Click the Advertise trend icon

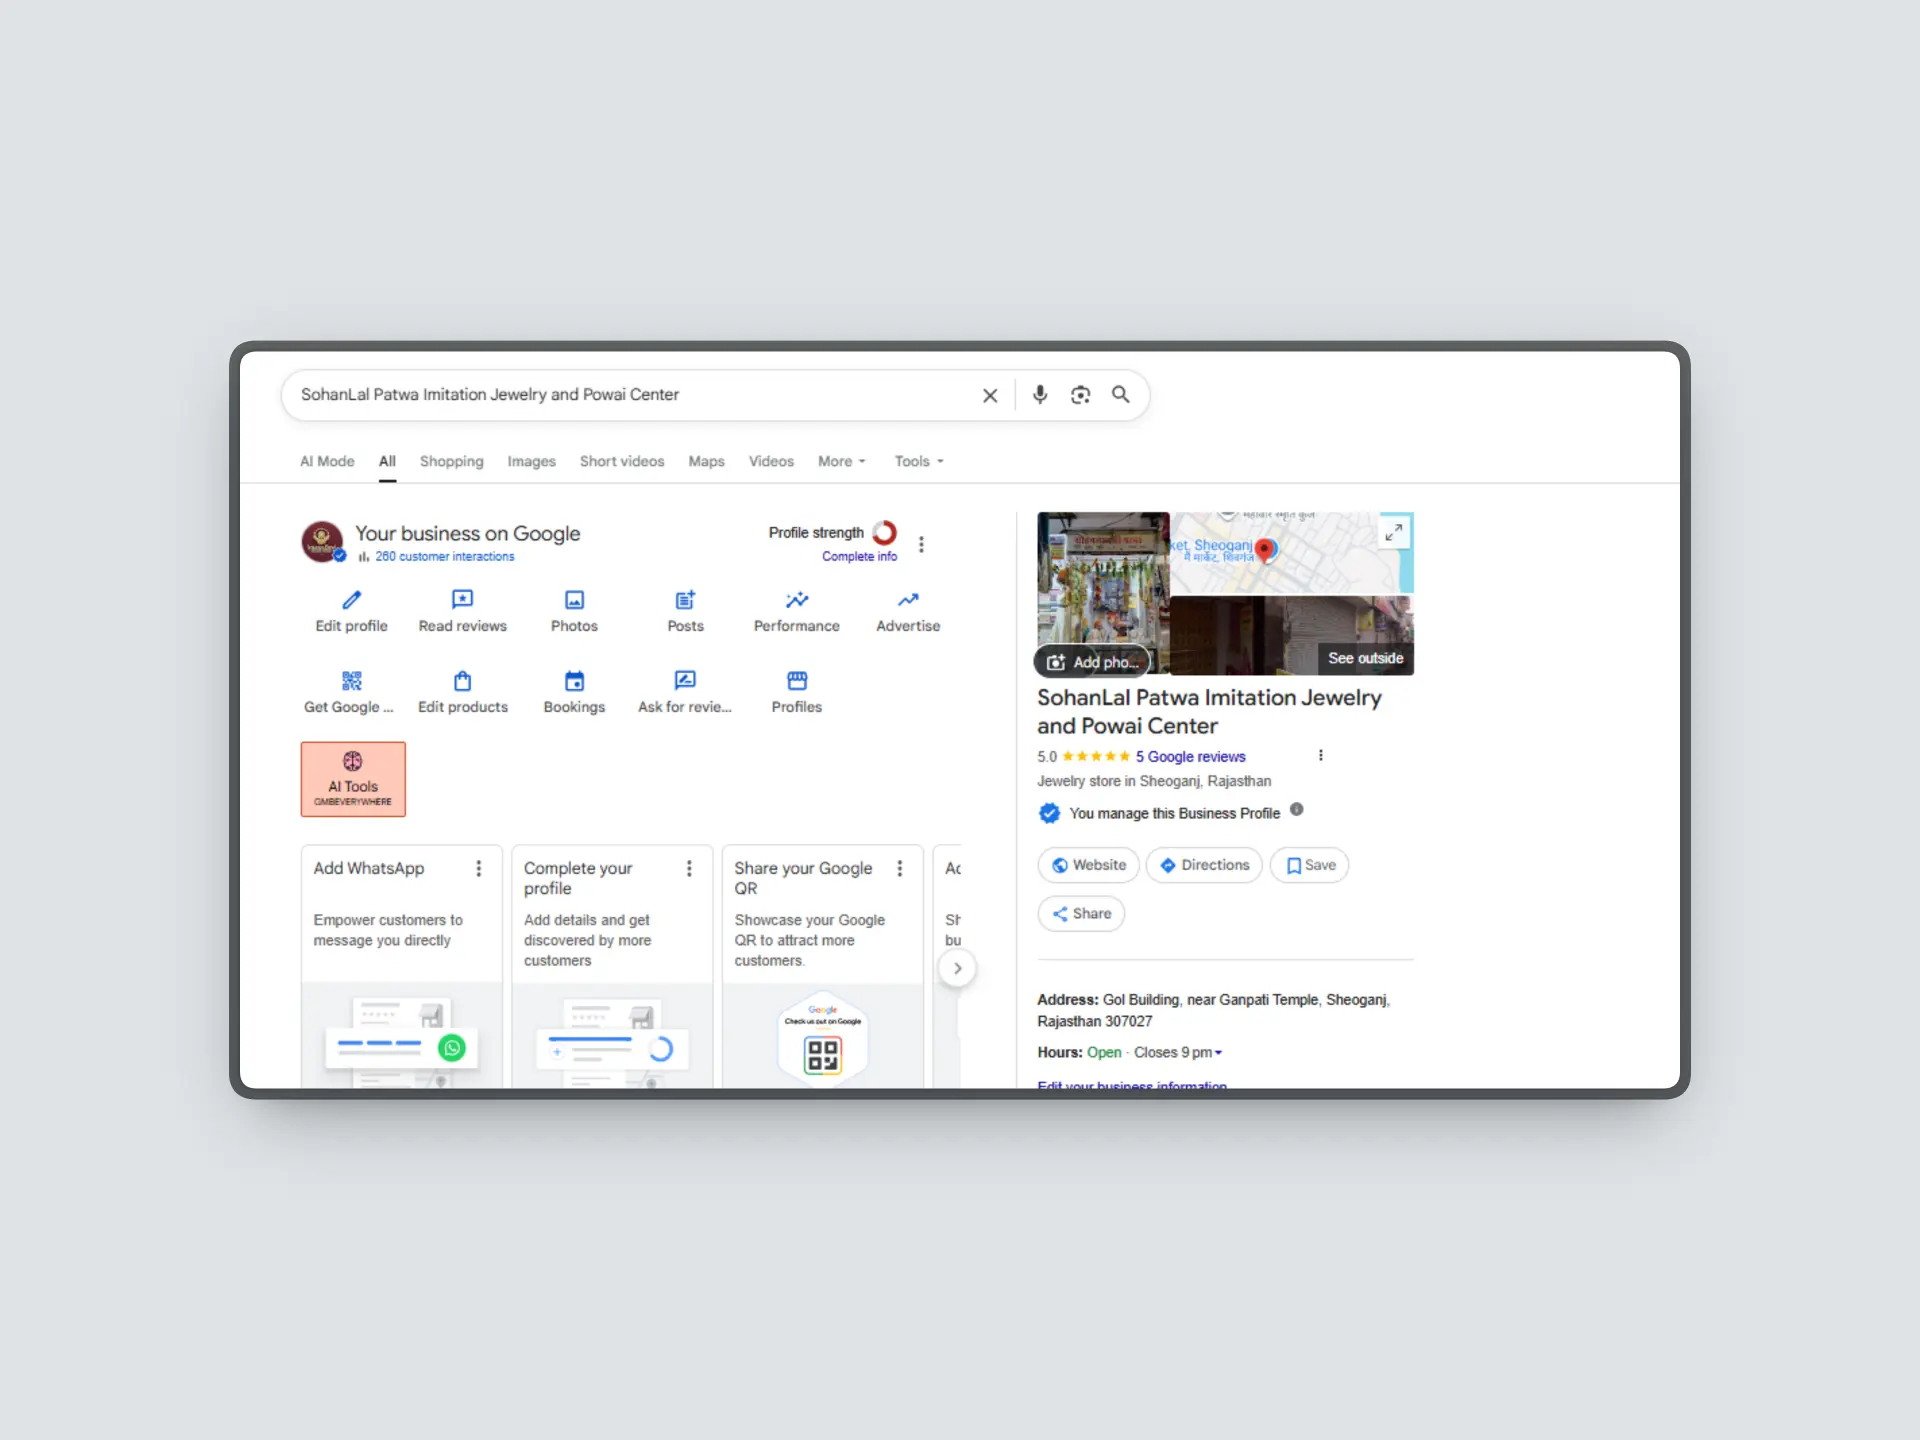[908, 600]
